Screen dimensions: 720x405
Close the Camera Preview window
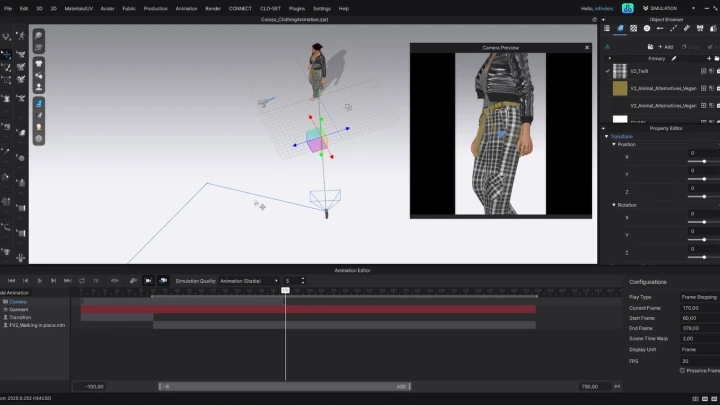click(x=586, y=47)
